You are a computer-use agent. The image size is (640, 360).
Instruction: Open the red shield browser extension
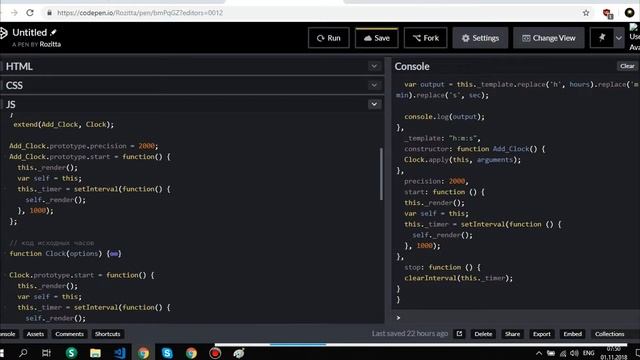tap(607, 13)
